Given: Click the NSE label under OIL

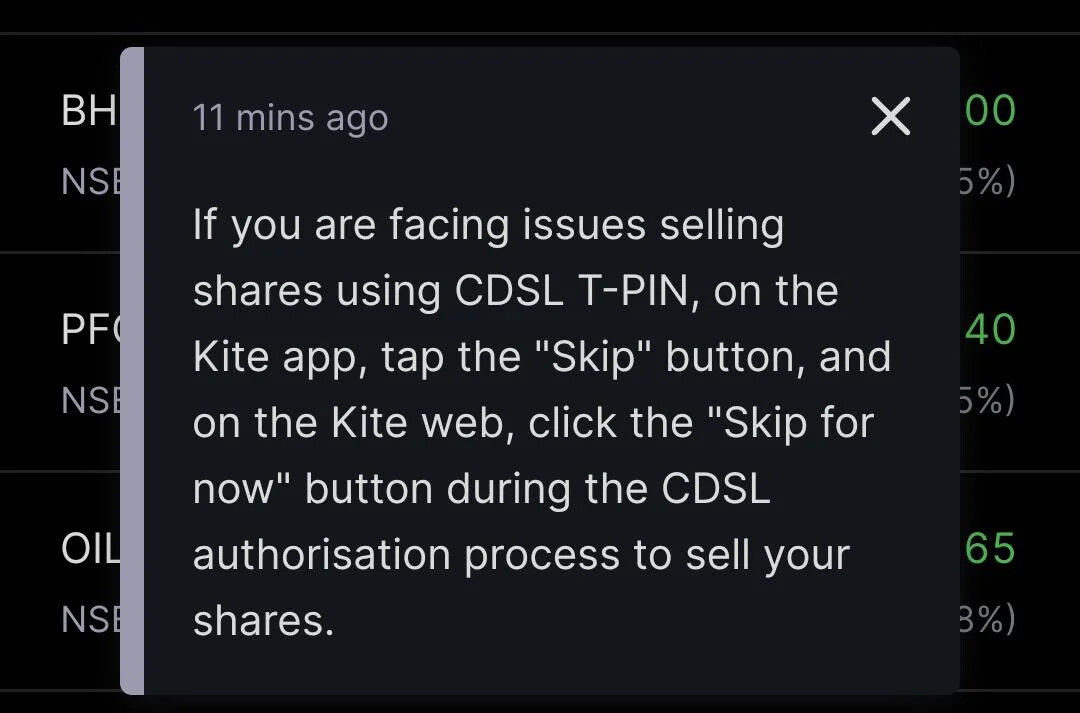Looking at the screenshot, I should [x=90, y=619].
